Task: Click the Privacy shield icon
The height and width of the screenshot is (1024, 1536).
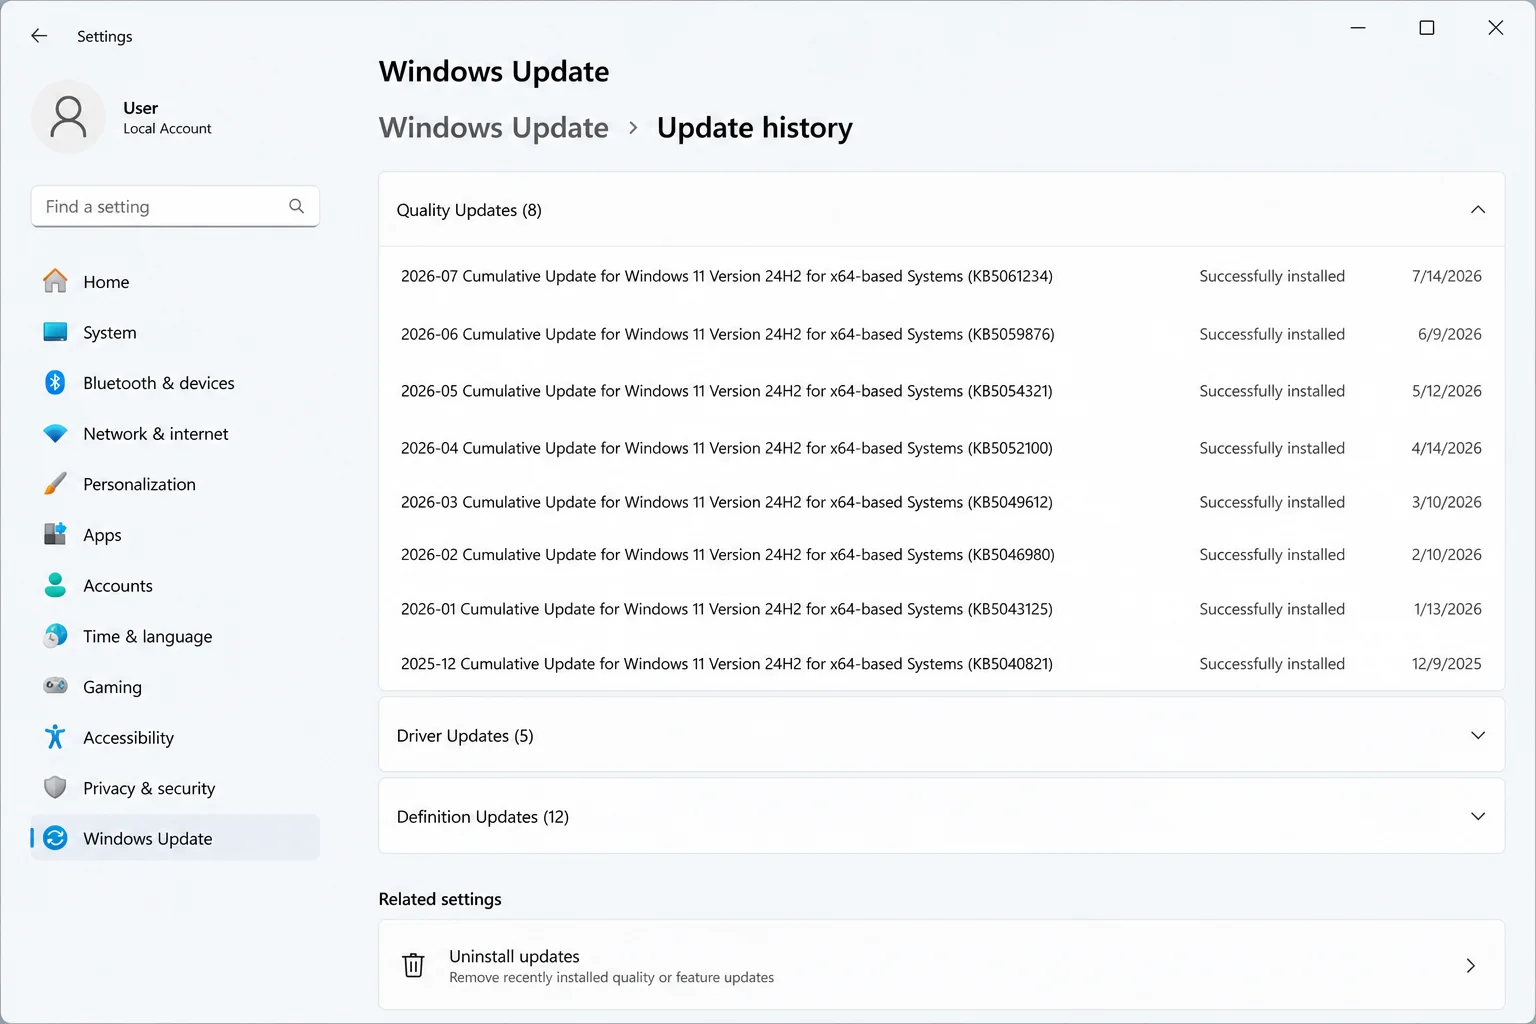Action: click(56, 788)
